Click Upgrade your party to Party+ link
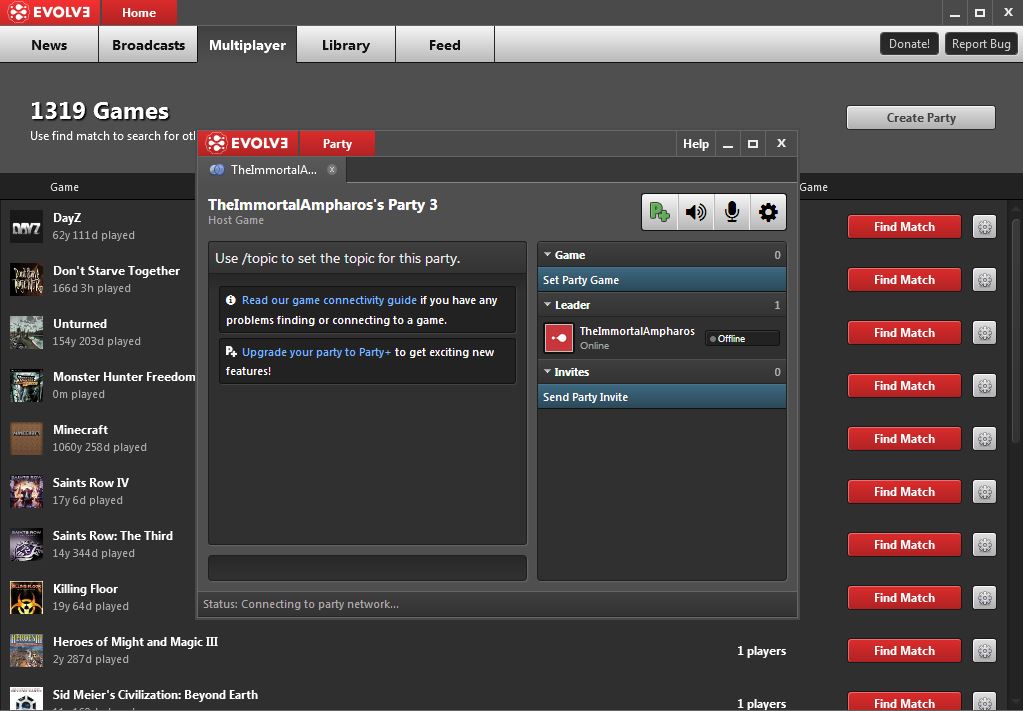The height and width of the screenshot is (711, 1023). click(x=316, y=352)
